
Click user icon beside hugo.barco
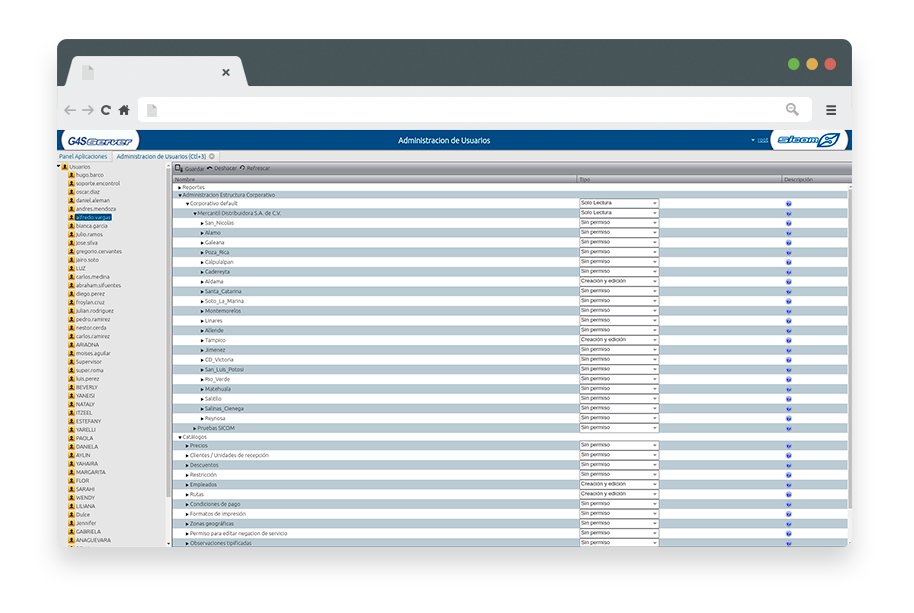click(x=72, y=175)
